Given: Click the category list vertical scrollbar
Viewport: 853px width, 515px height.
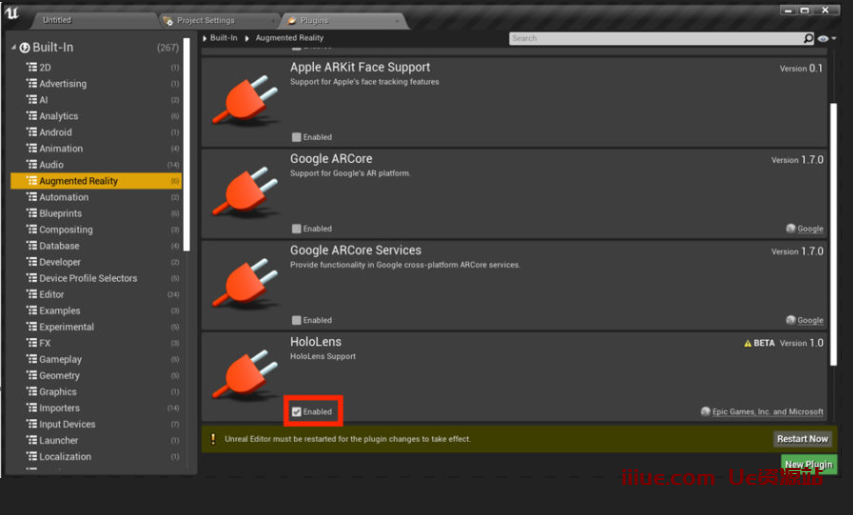Looking at the screenshot, I should point(187,144).
